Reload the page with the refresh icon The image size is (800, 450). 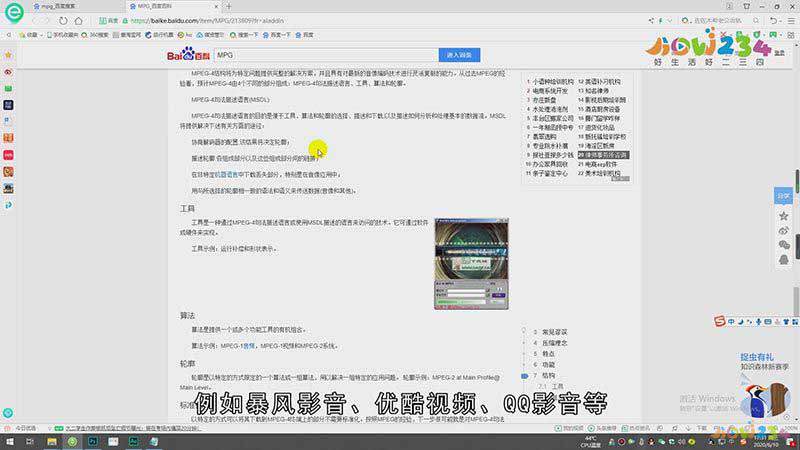tap(63, 21)
